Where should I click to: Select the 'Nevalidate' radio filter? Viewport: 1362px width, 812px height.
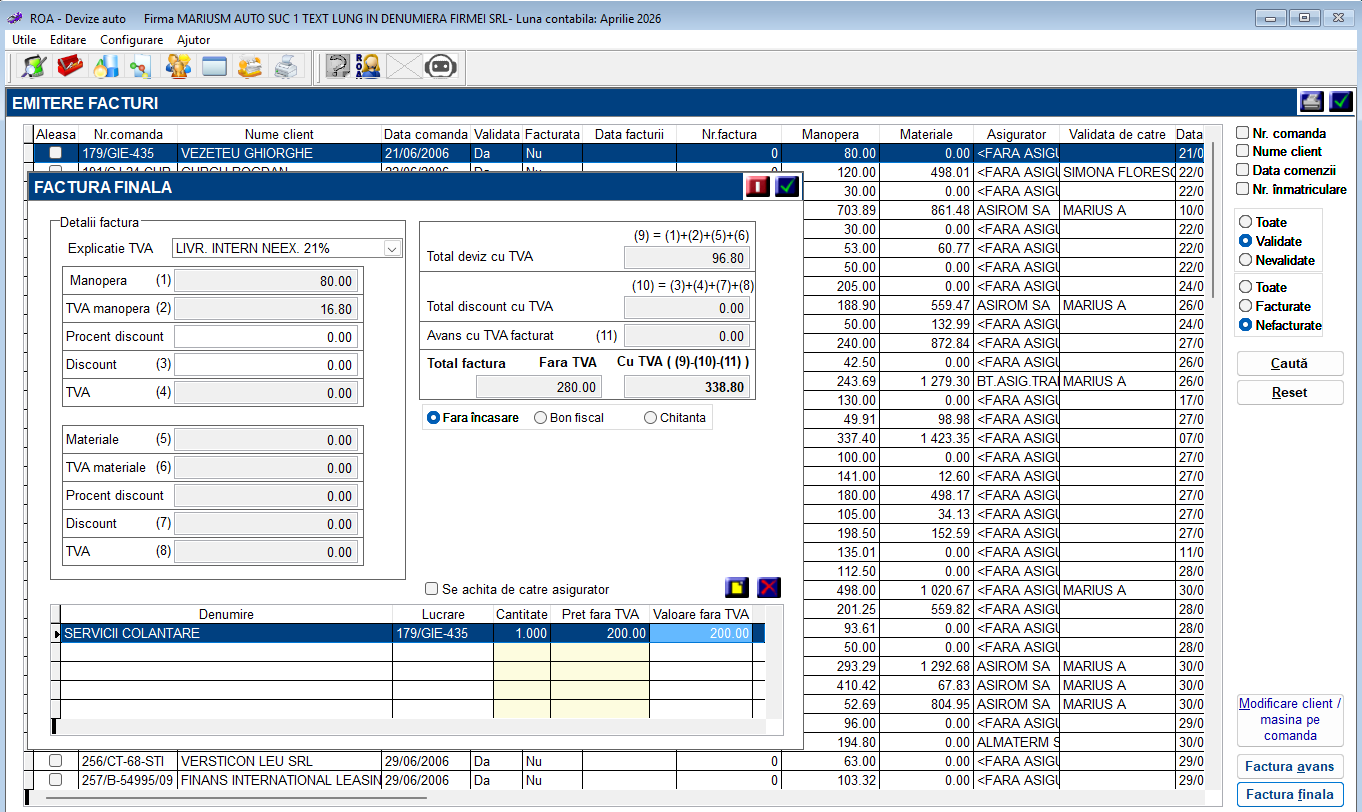click(x=1245, y=260)
